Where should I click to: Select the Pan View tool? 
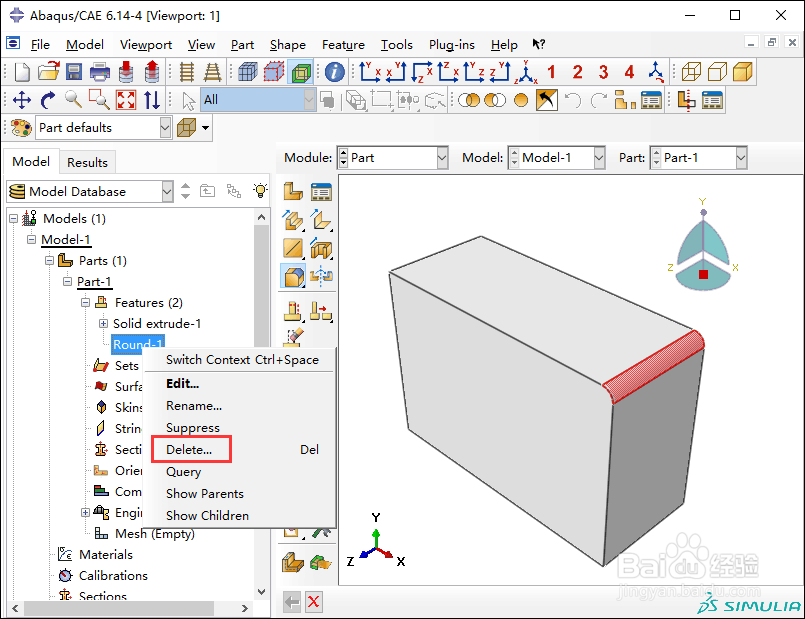22,100
